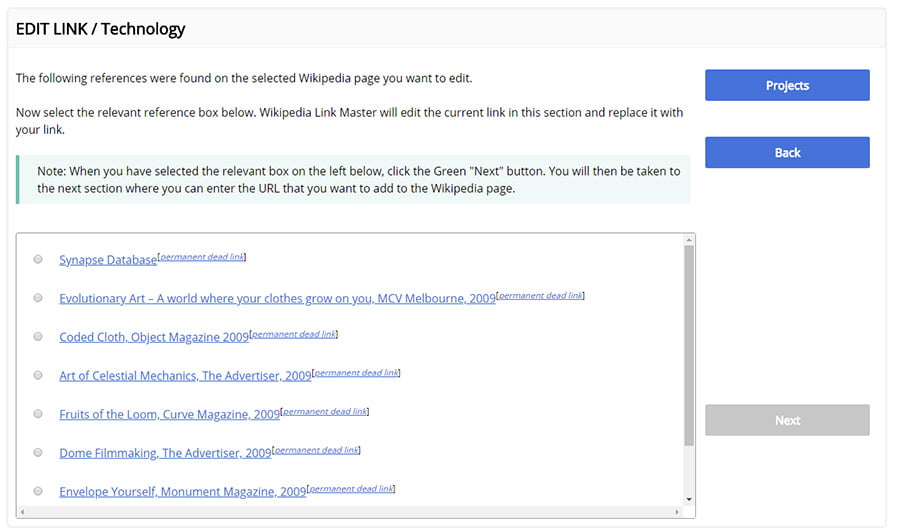Click permanent dead link tag after Coded Cloth

tap(294, 334)
